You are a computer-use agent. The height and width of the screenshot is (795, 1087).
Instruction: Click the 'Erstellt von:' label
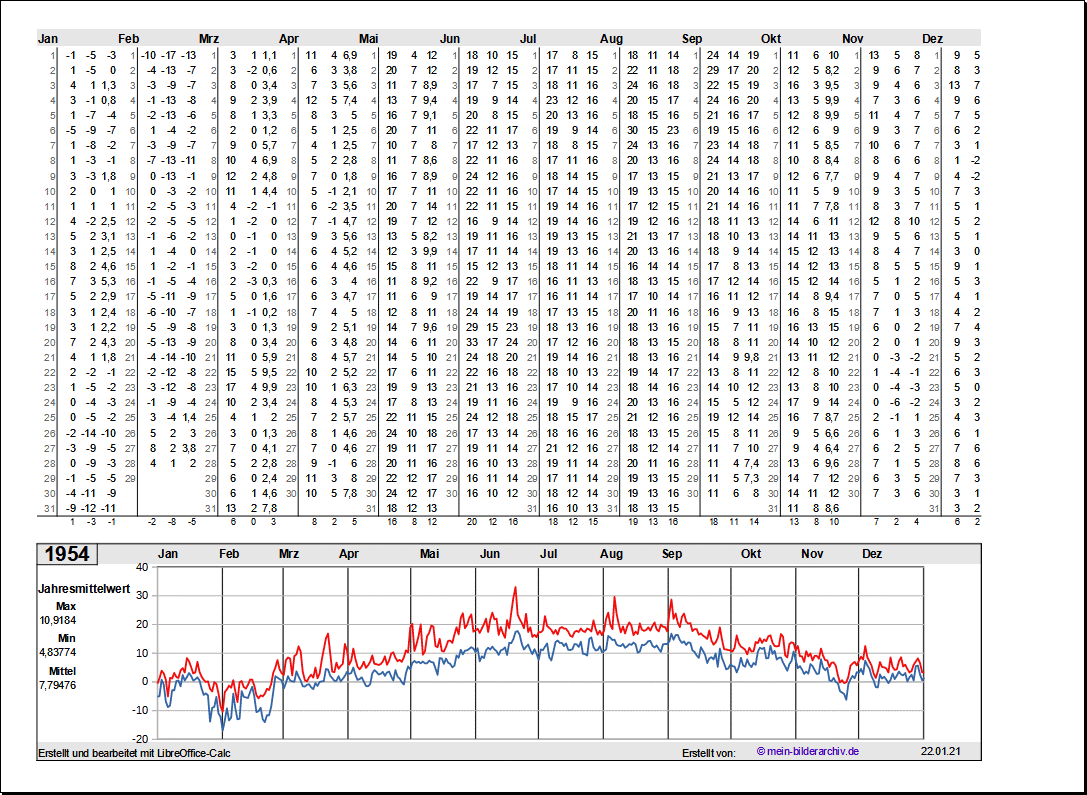point(708,752)
